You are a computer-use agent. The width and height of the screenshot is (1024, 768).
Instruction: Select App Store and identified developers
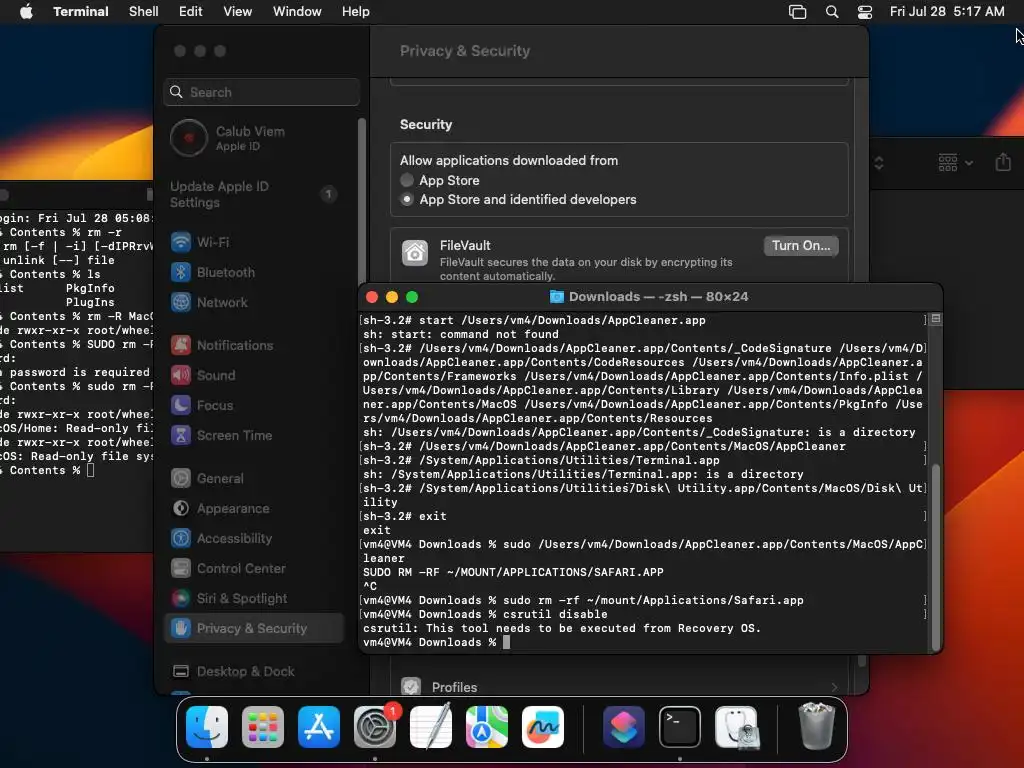[407, 200]
